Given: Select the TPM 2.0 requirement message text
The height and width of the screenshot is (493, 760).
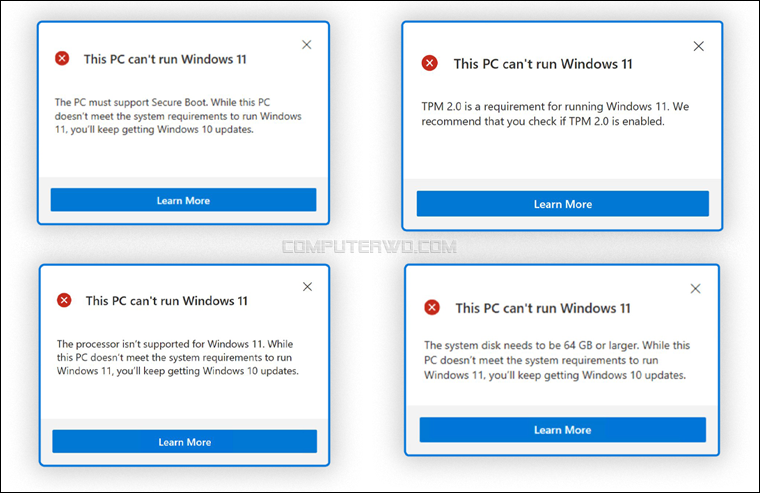Looking at the screenshot, I should tap(555, 114).
